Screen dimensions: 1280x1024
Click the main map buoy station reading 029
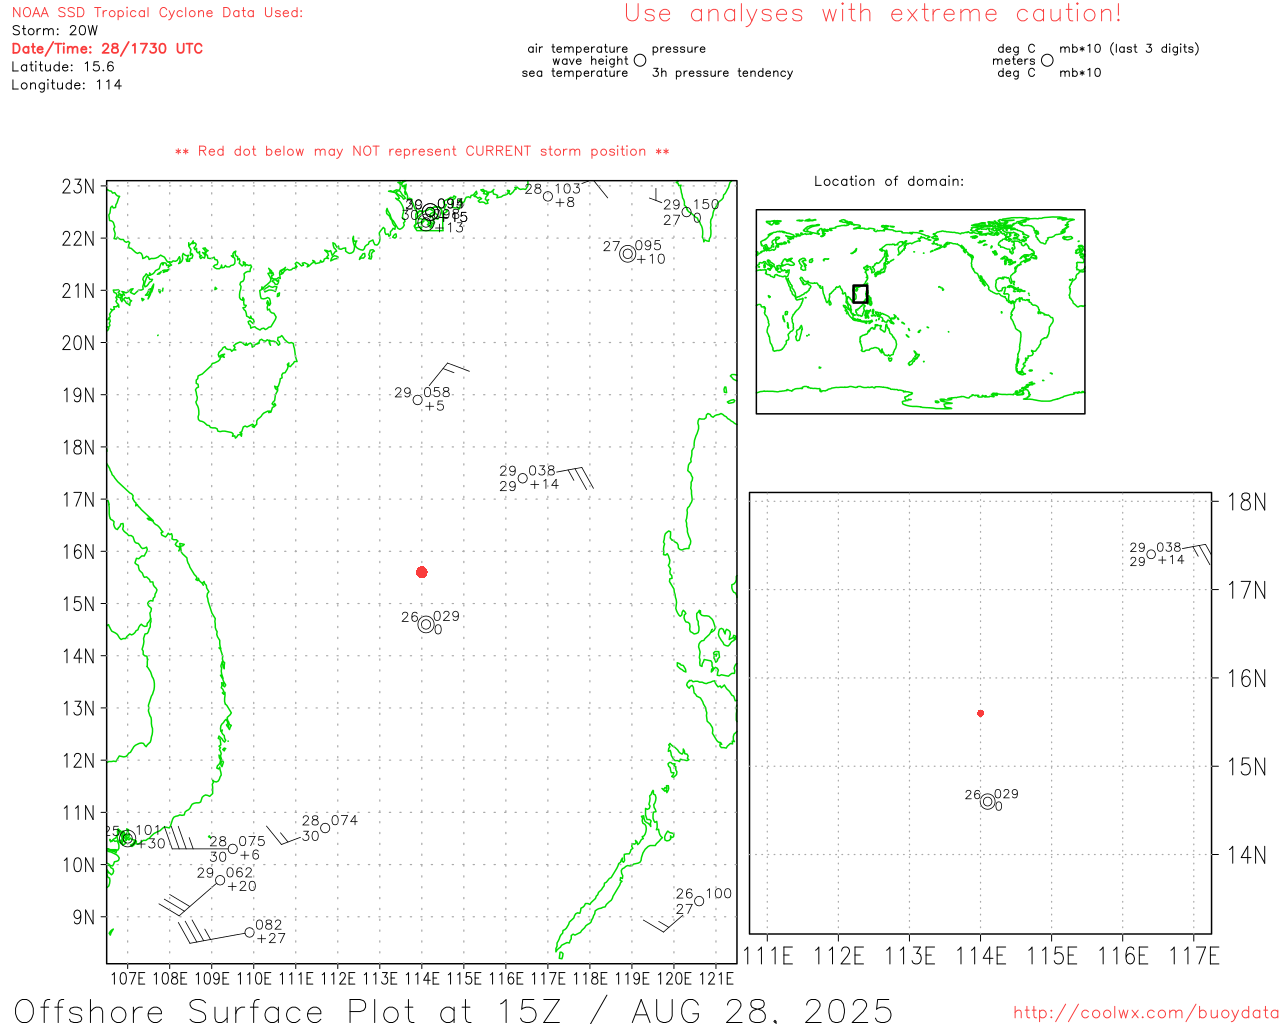[427, 625]
